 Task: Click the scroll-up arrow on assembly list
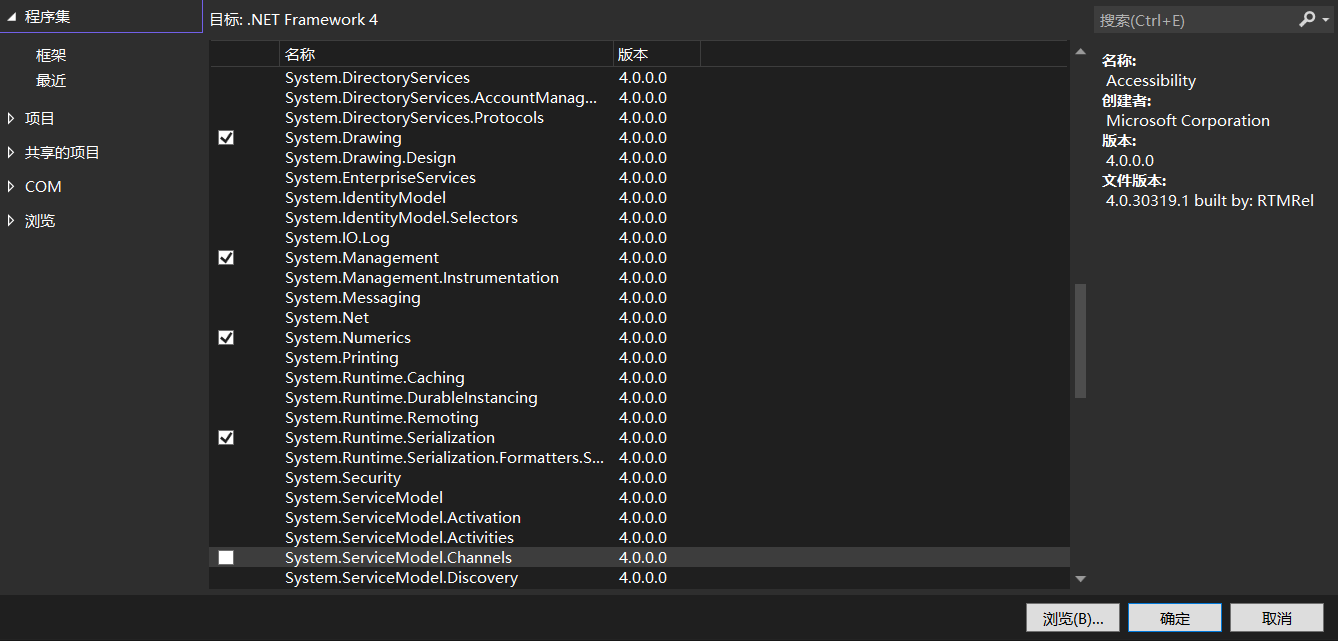coord(1081,51)
